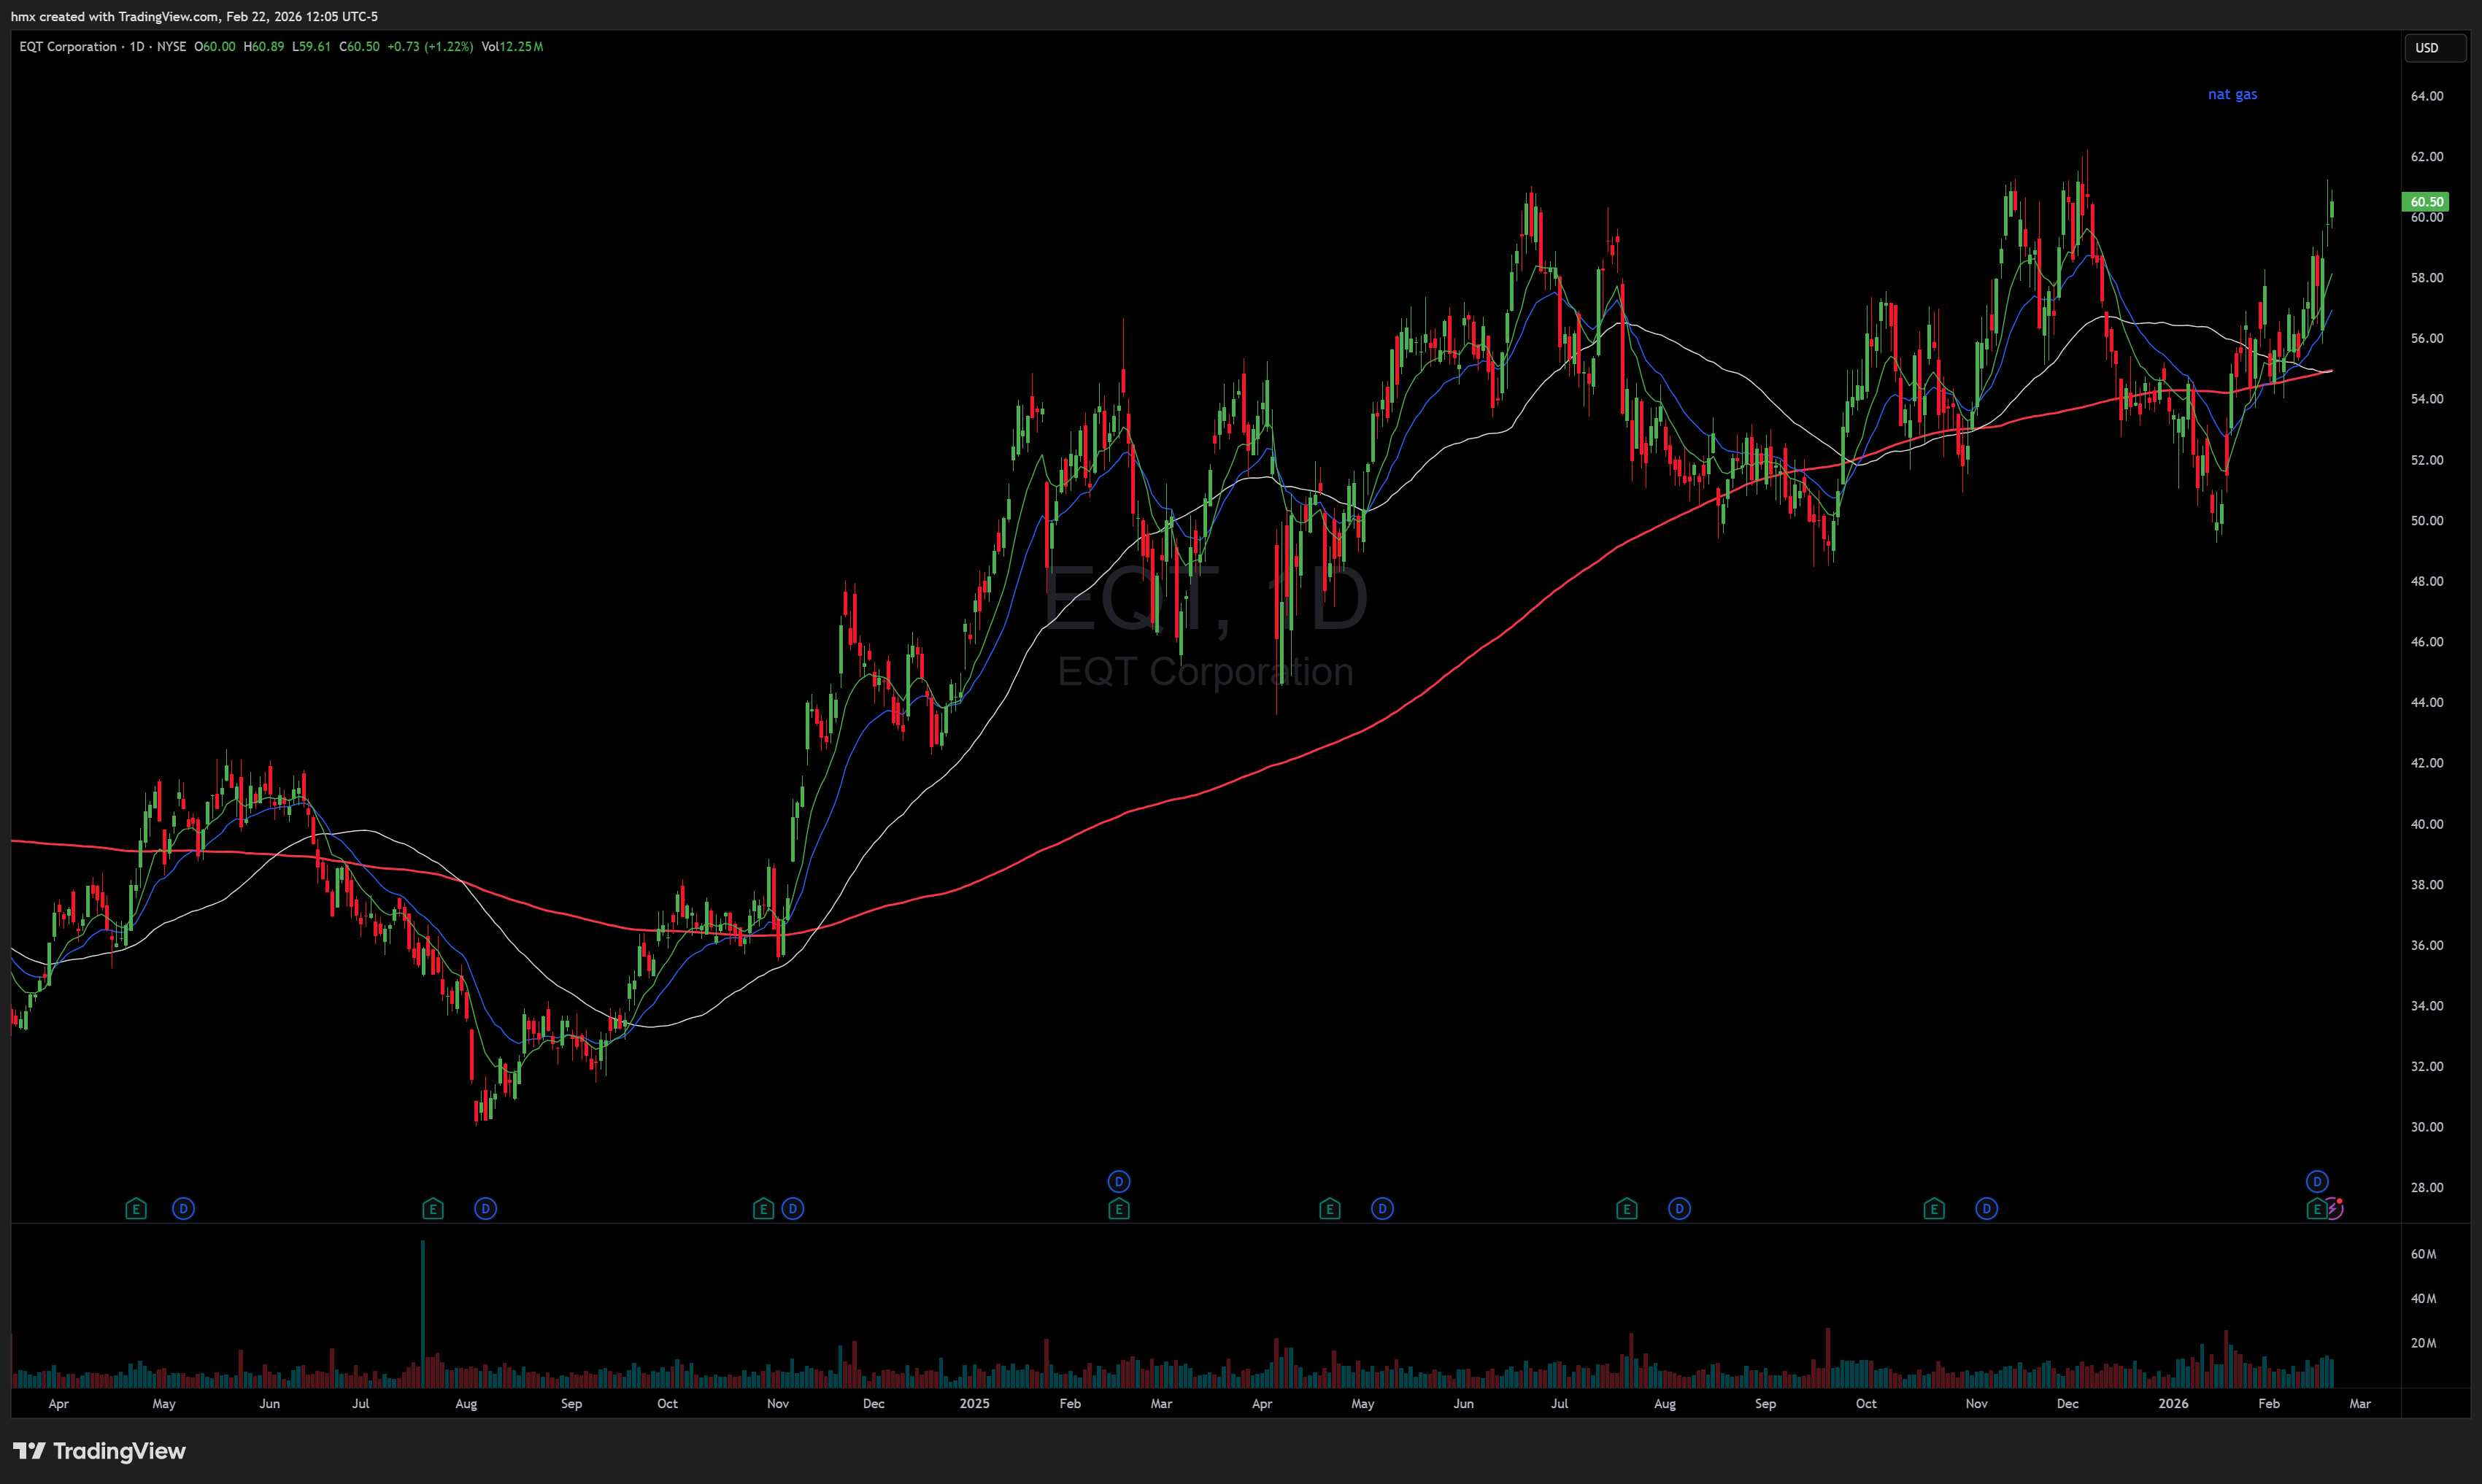This screenshot has height=1484, width=2482.
Task: Click the 2026 label on time axis
Action: click(x=2173, y=1403)
